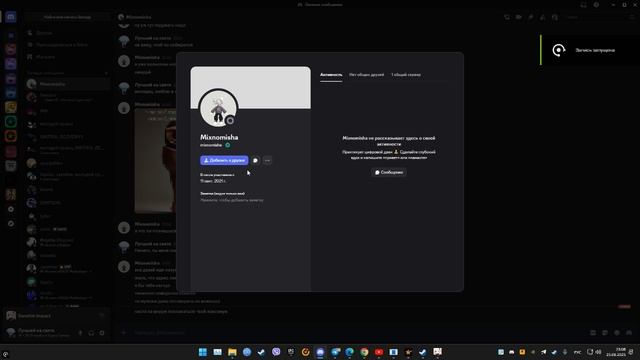Open Google Chrome from the taskbar

pyautogui.click(x=364, y=352)
